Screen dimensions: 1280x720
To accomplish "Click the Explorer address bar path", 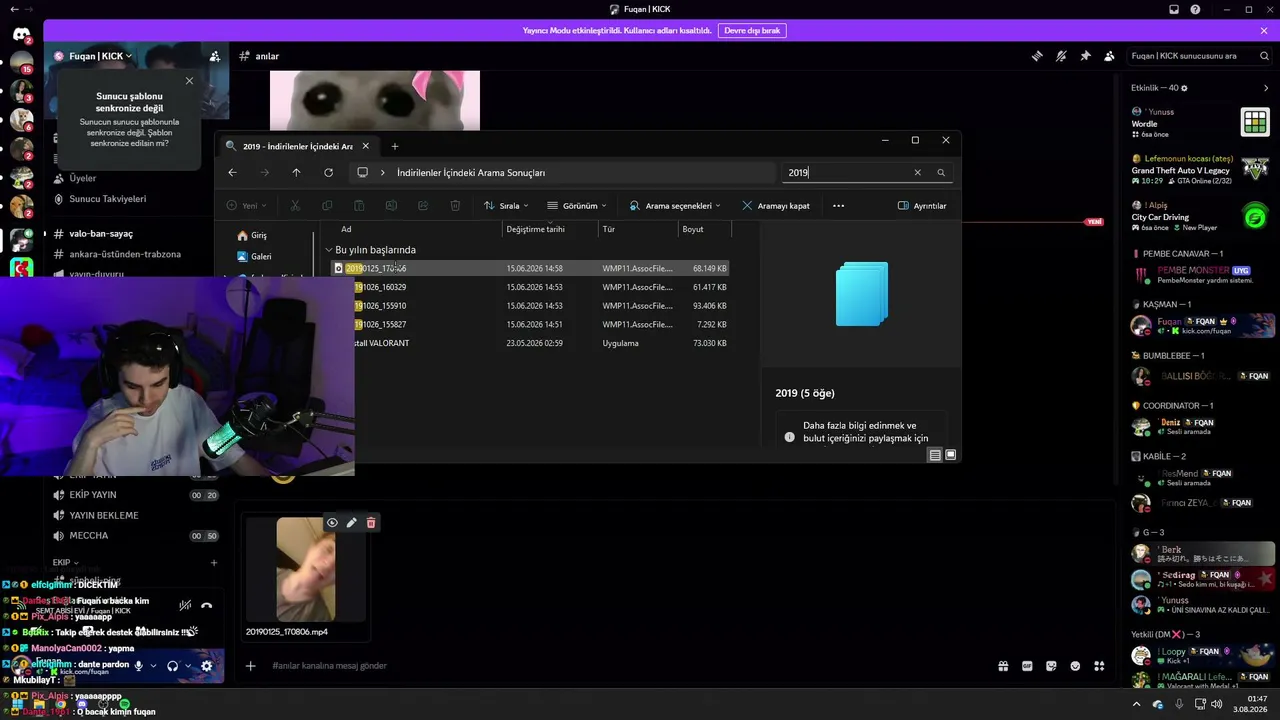I will pyautogui.click(x=471, y=173).
